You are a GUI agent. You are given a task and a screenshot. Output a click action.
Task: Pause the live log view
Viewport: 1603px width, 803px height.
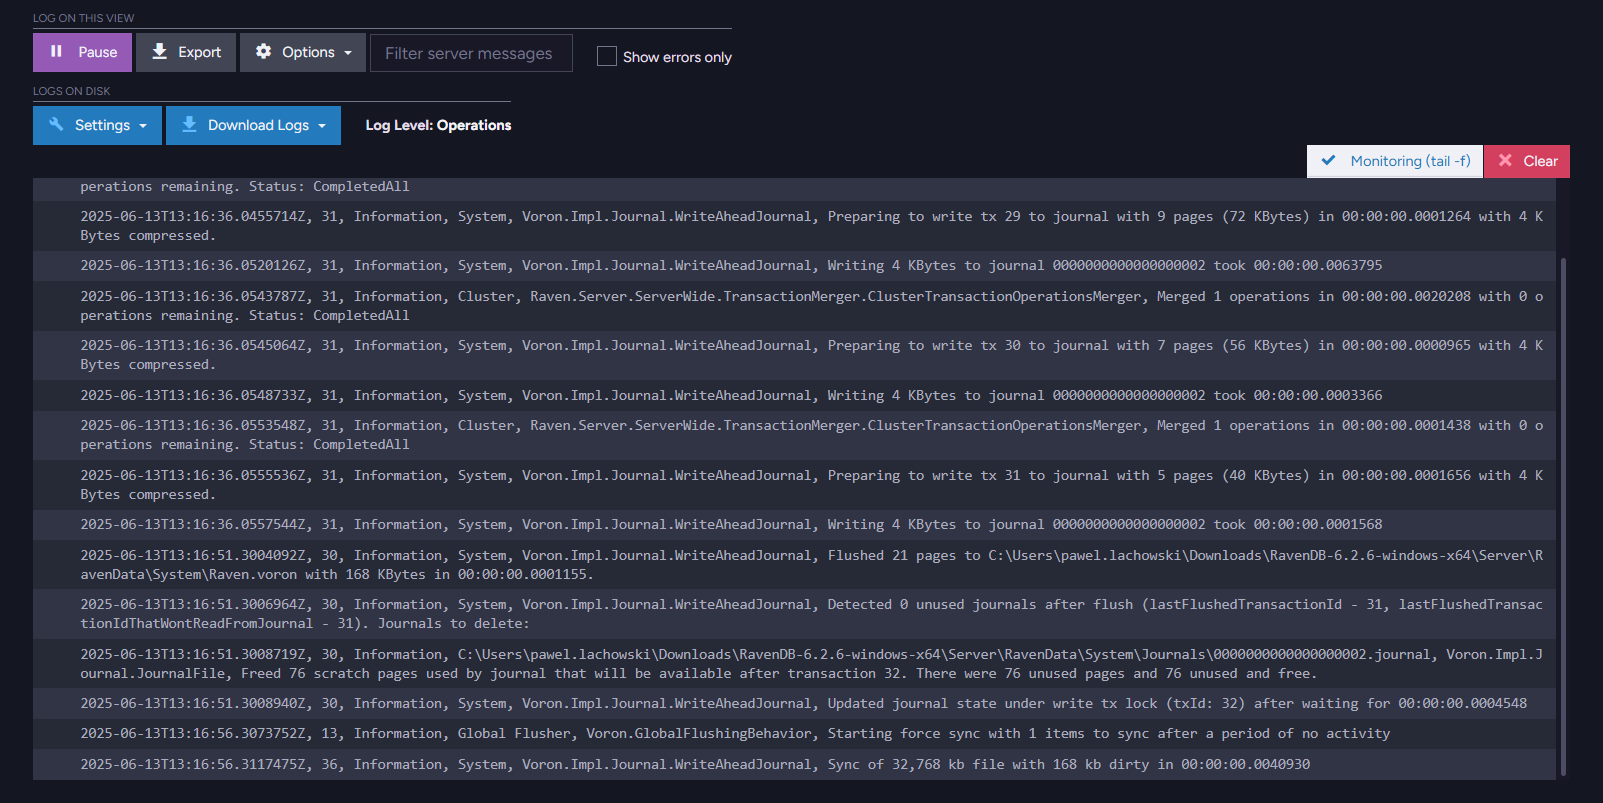pyautogui.click(x=82, y=52)
